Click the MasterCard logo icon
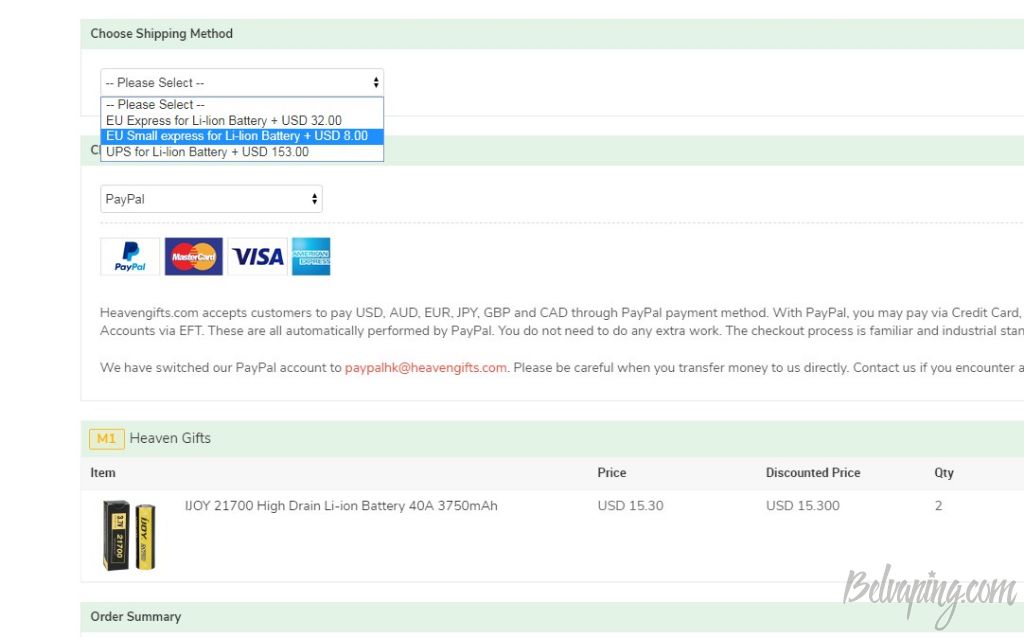The image size is (1024, 637). click(x=193, y=256)
